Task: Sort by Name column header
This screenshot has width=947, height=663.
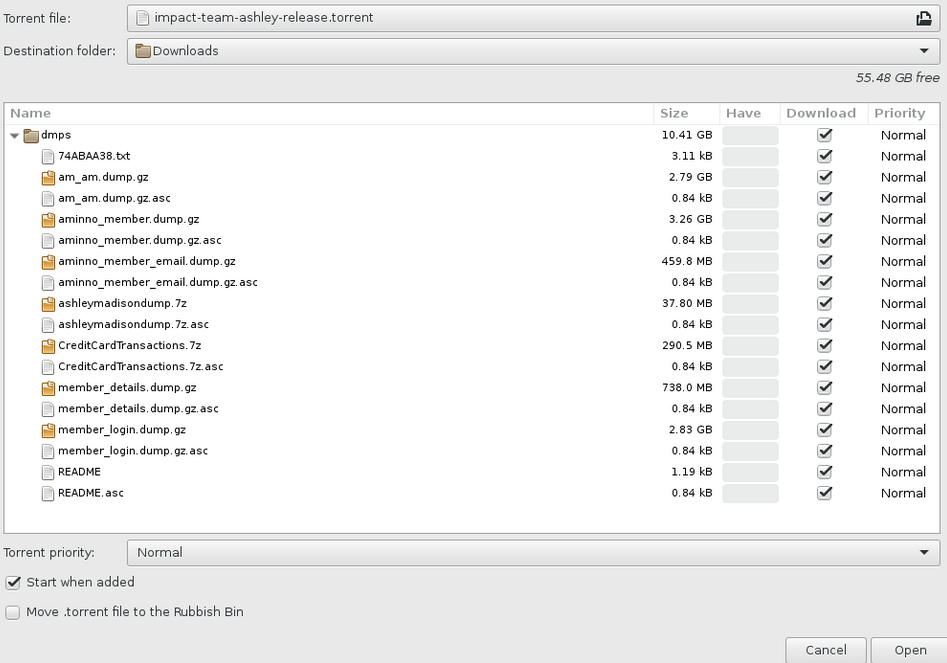Action: [329, 114]
